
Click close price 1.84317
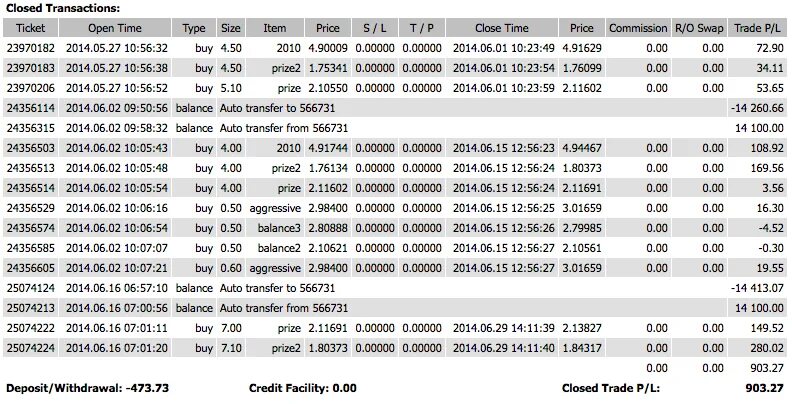tap(582, 348)
